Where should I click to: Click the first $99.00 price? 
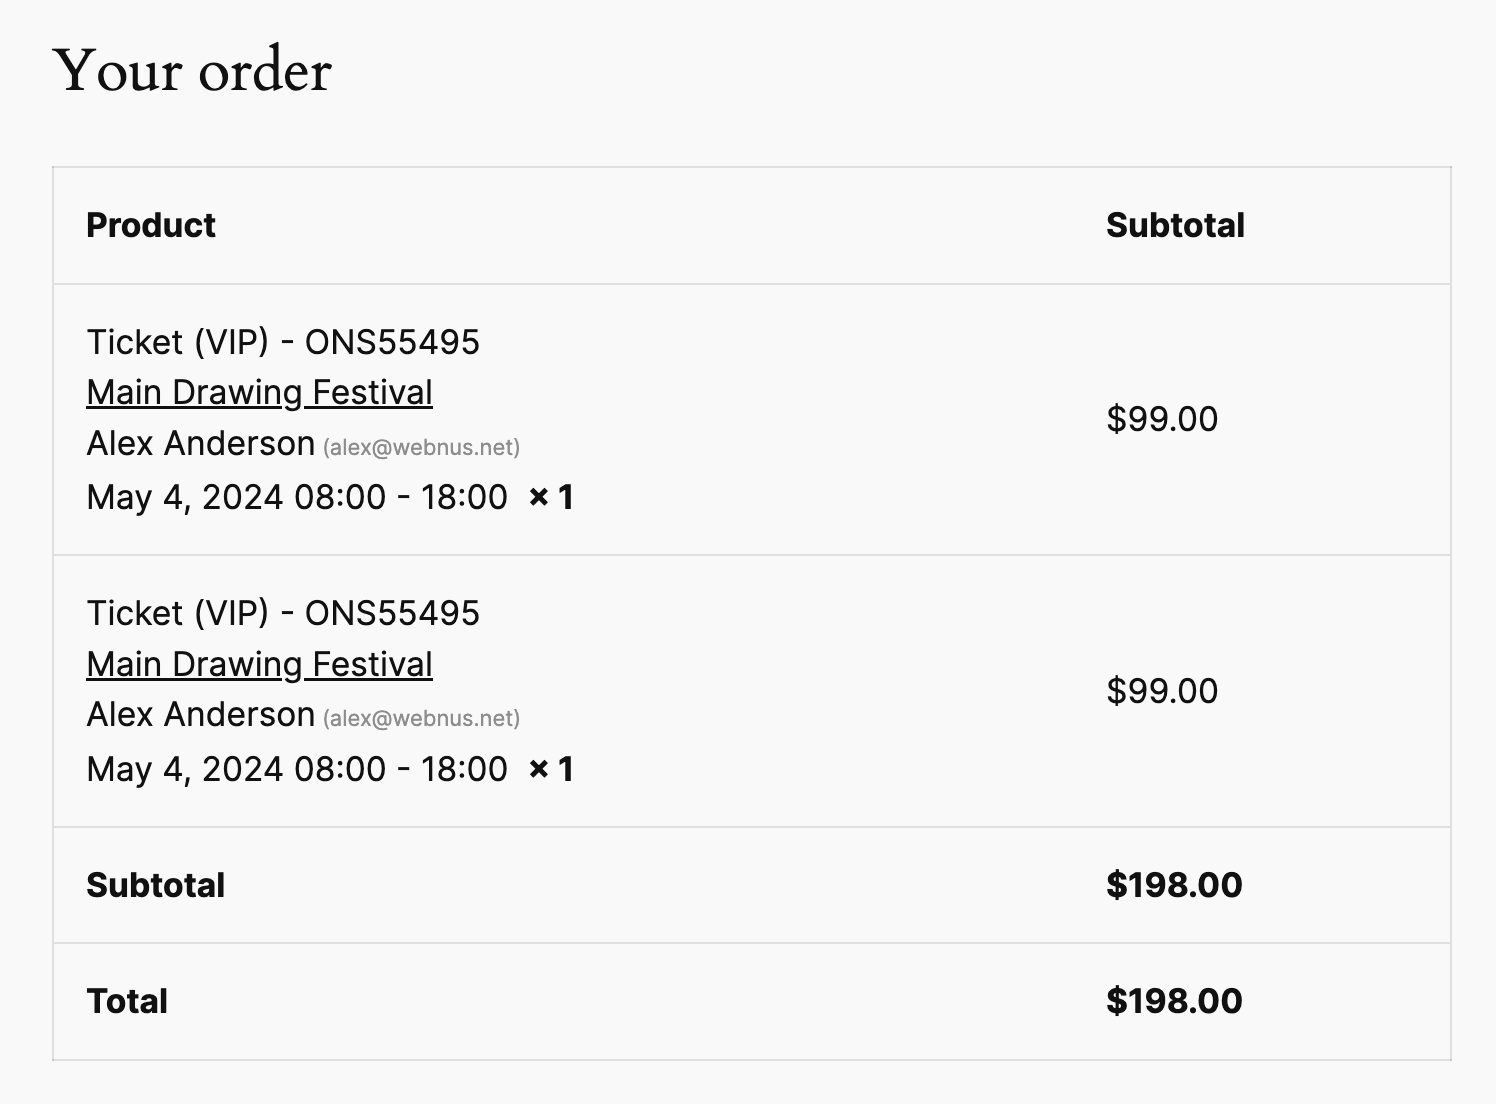click(1162, 419)
